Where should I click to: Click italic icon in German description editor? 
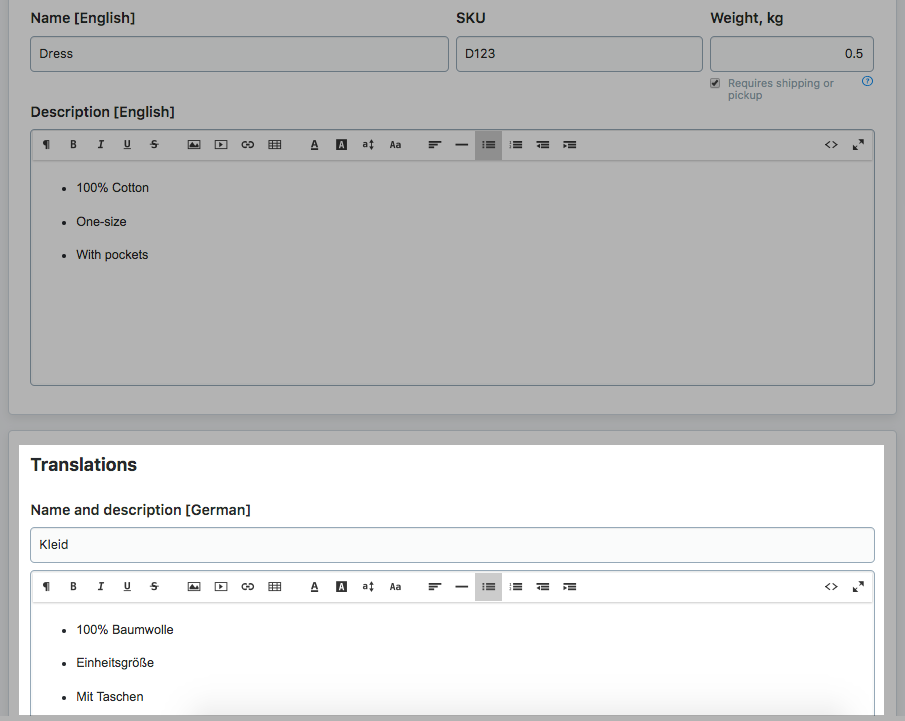(x=100, y=587)
